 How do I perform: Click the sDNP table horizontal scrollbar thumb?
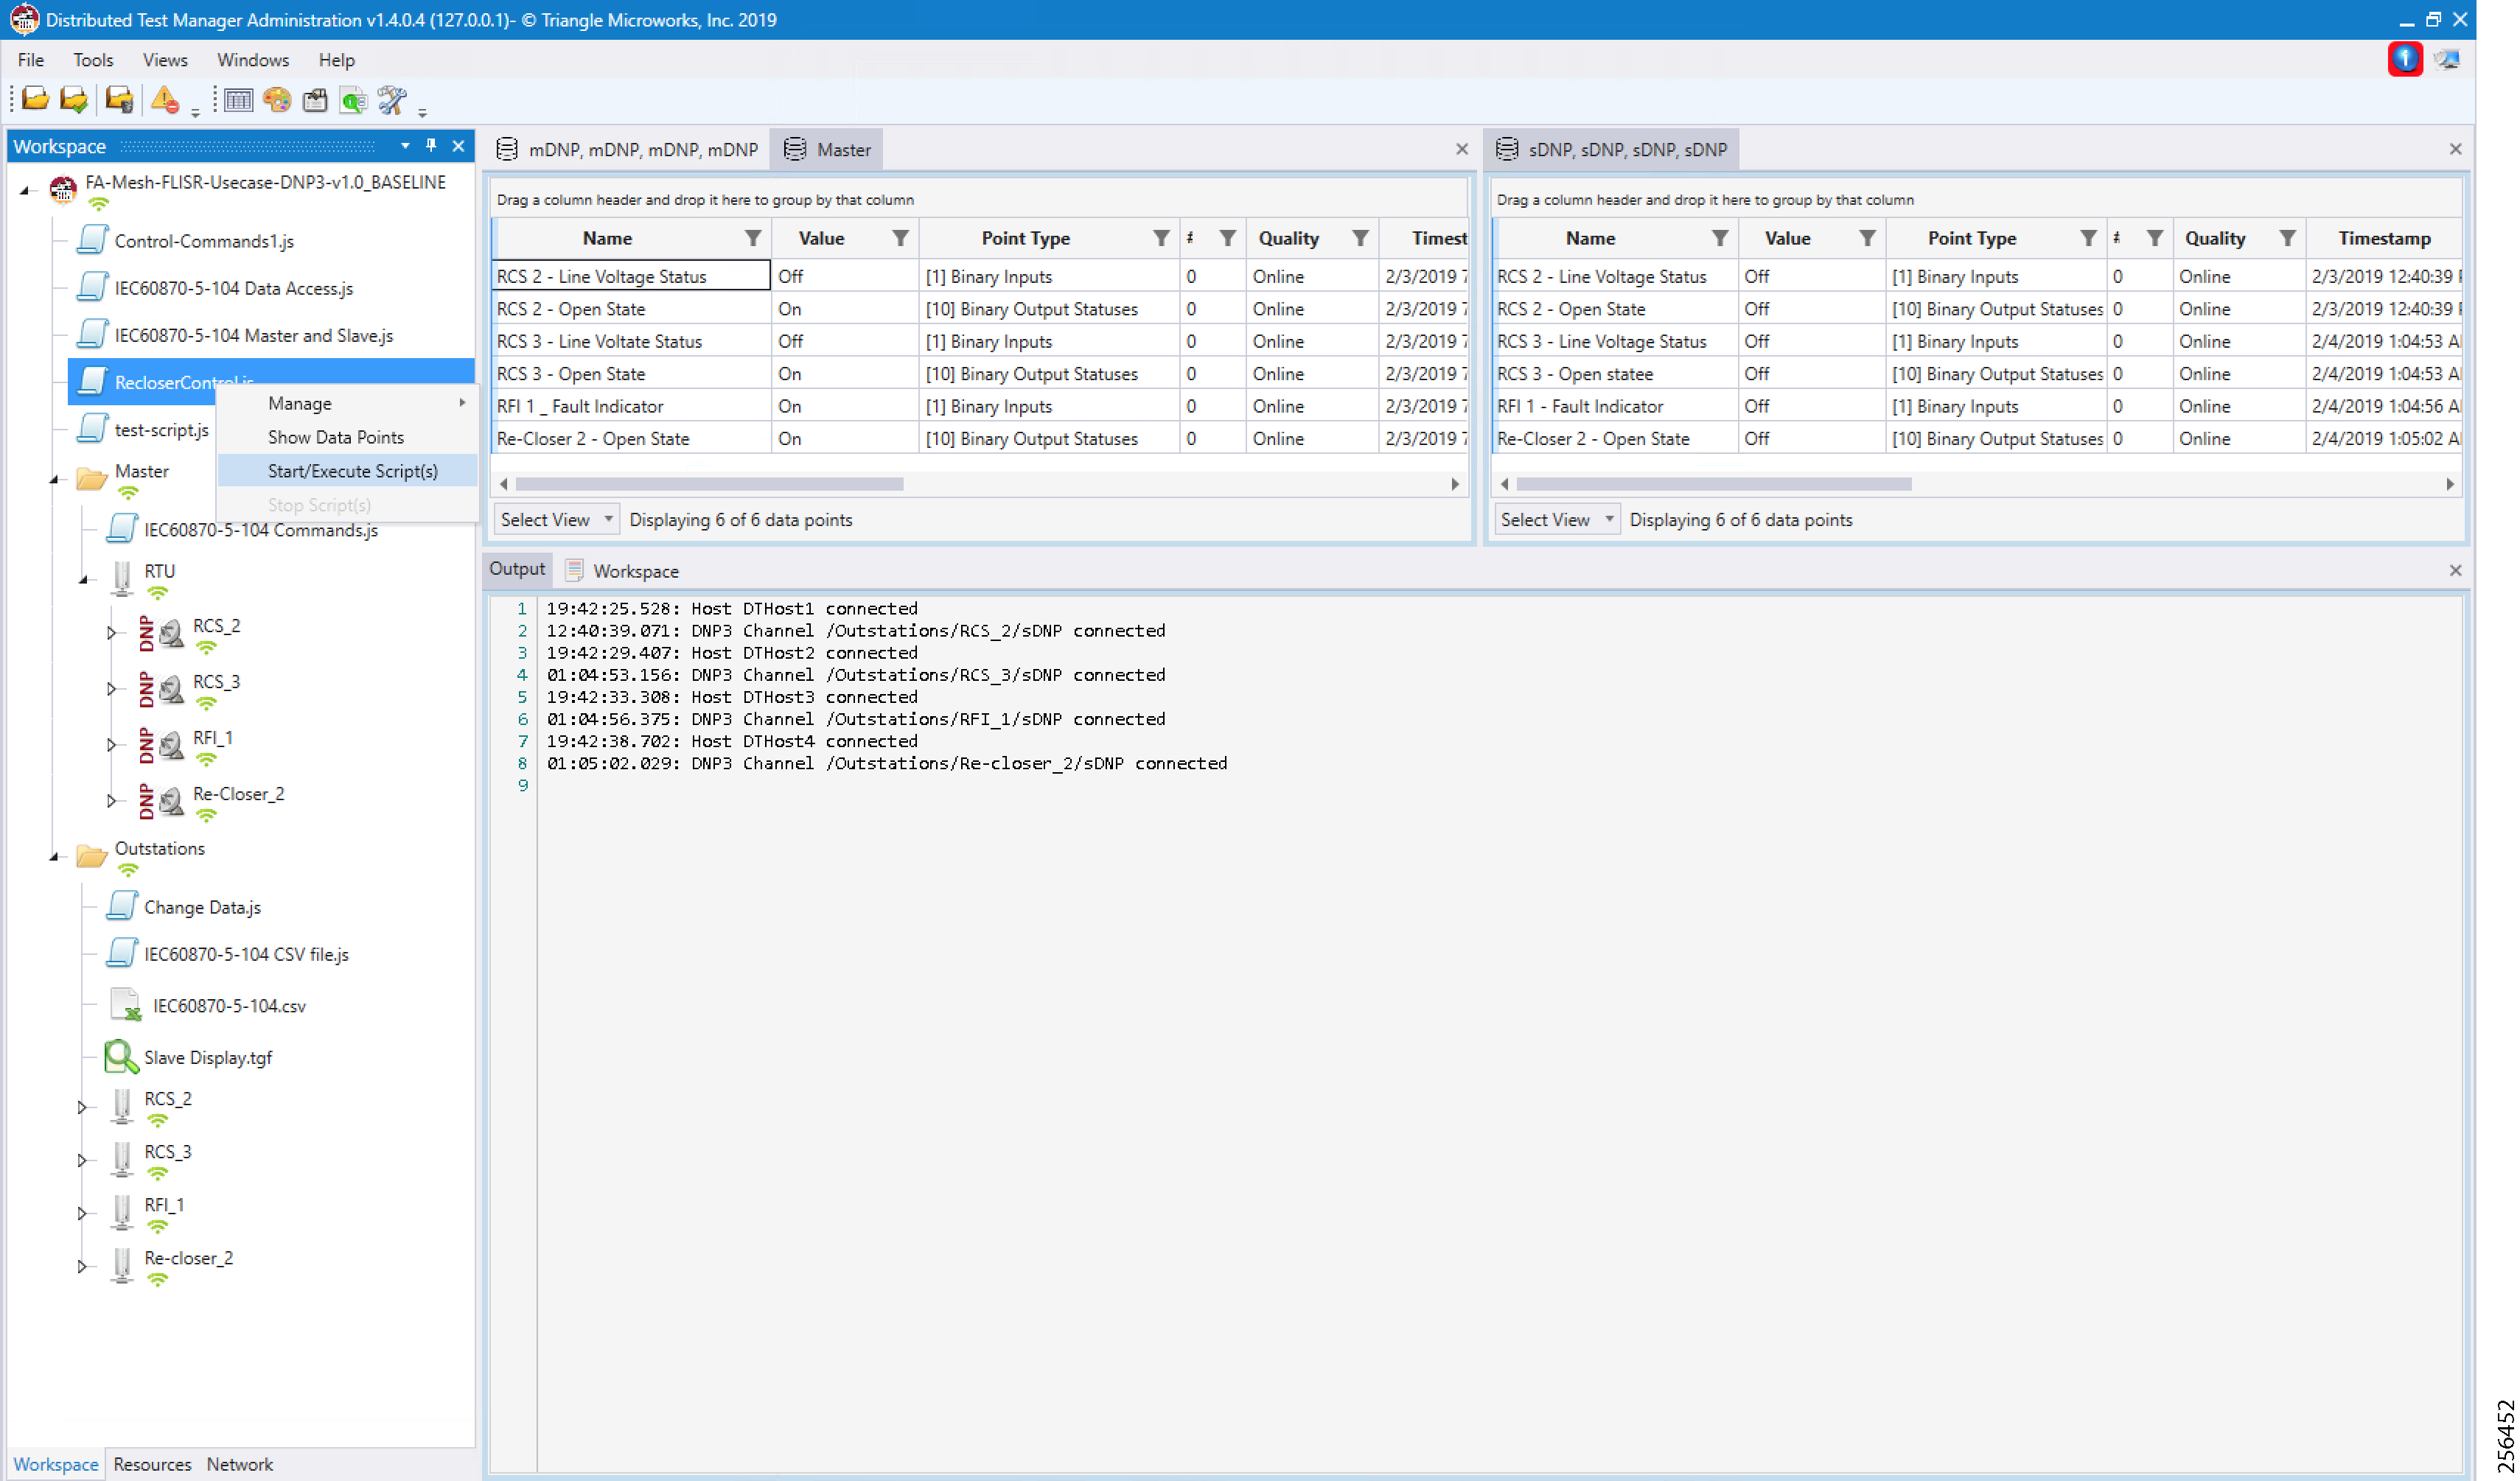click(x=1714, y=484)
